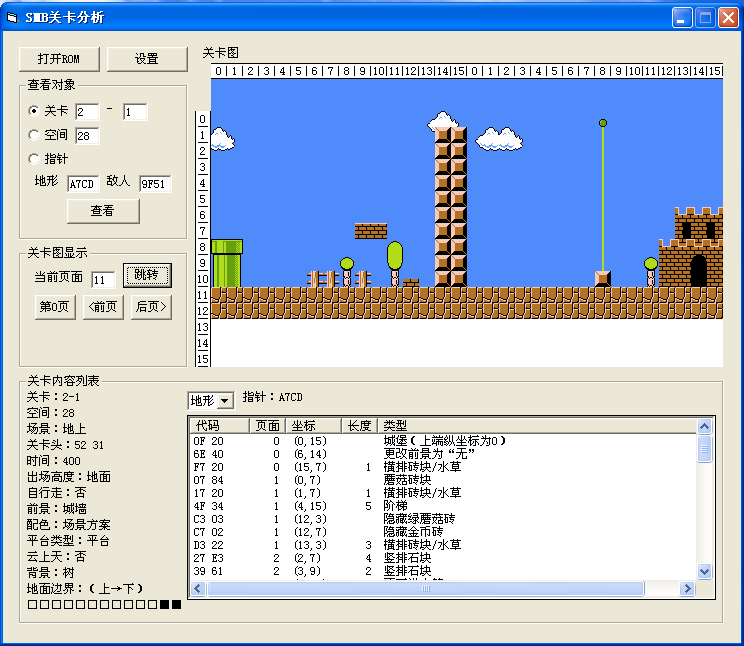Image resolution: width=744 pixels, height=646 pixels.
Task: Select list row with code F7 20
Action: tap(443, 467)
